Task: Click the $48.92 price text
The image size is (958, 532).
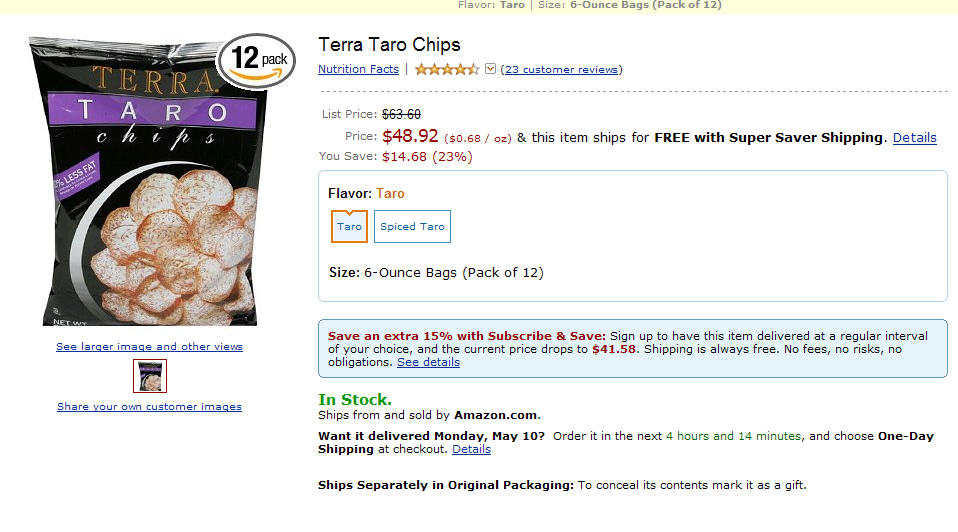Action: [x=410, y=136]
